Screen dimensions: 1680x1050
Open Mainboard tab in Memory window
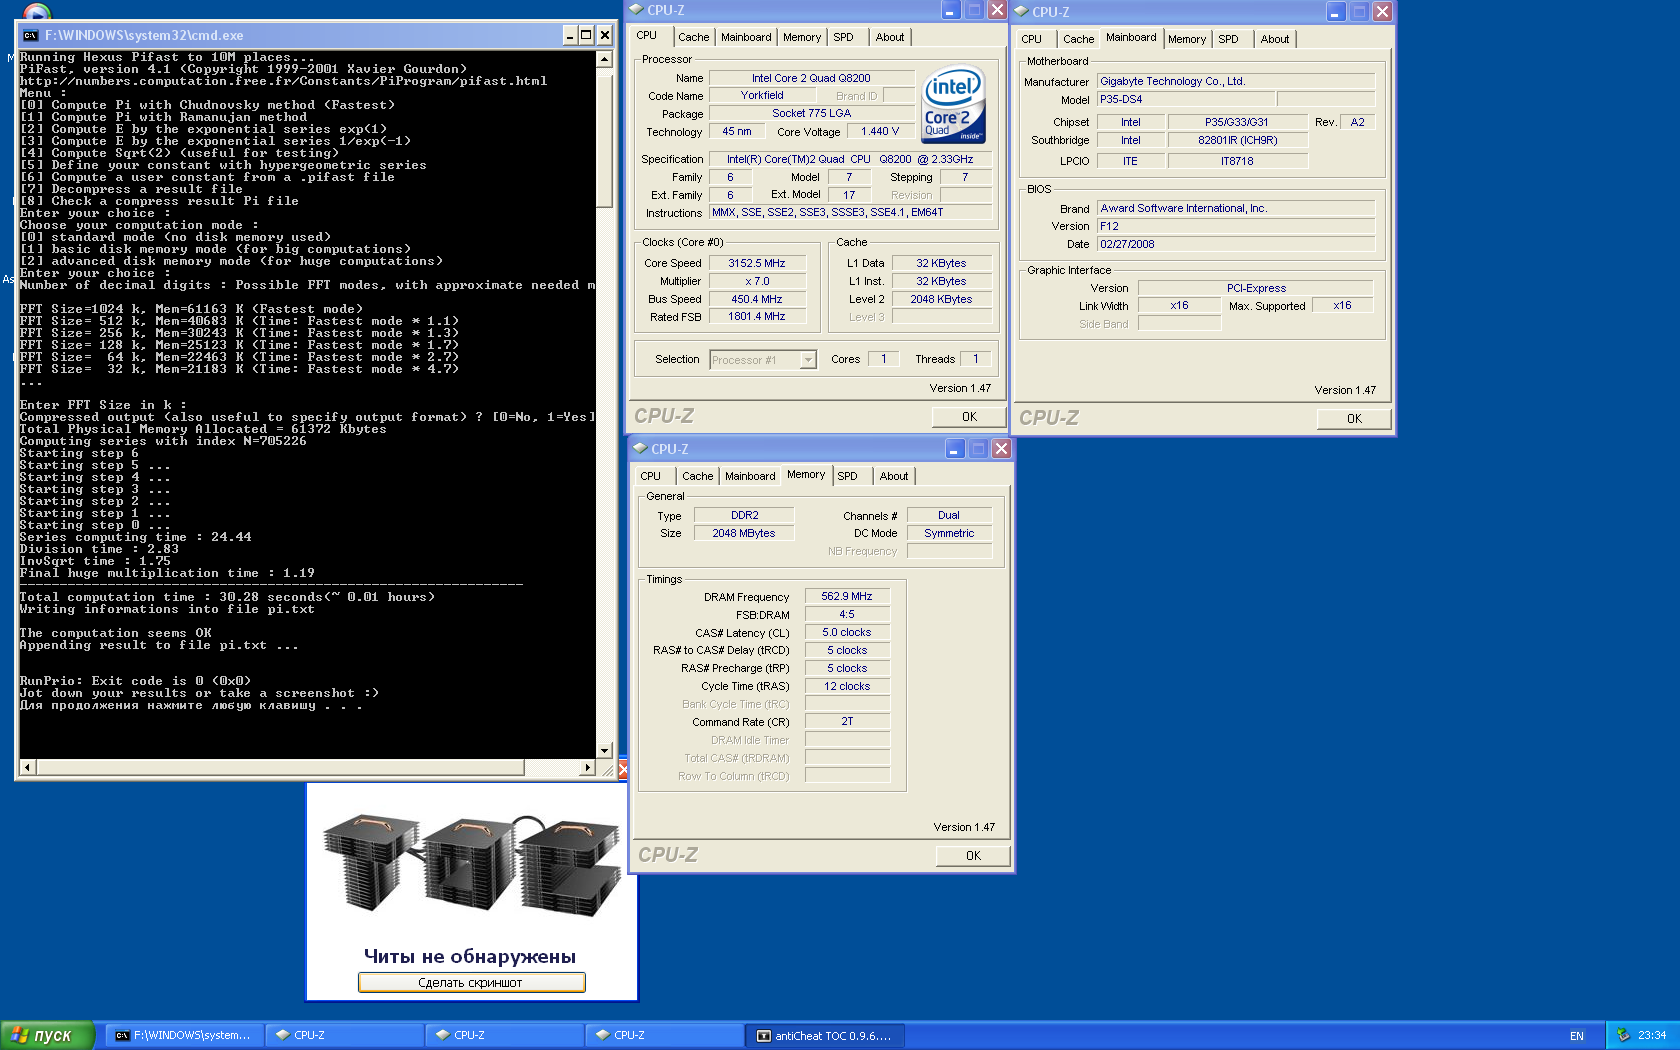click(750, 476)
